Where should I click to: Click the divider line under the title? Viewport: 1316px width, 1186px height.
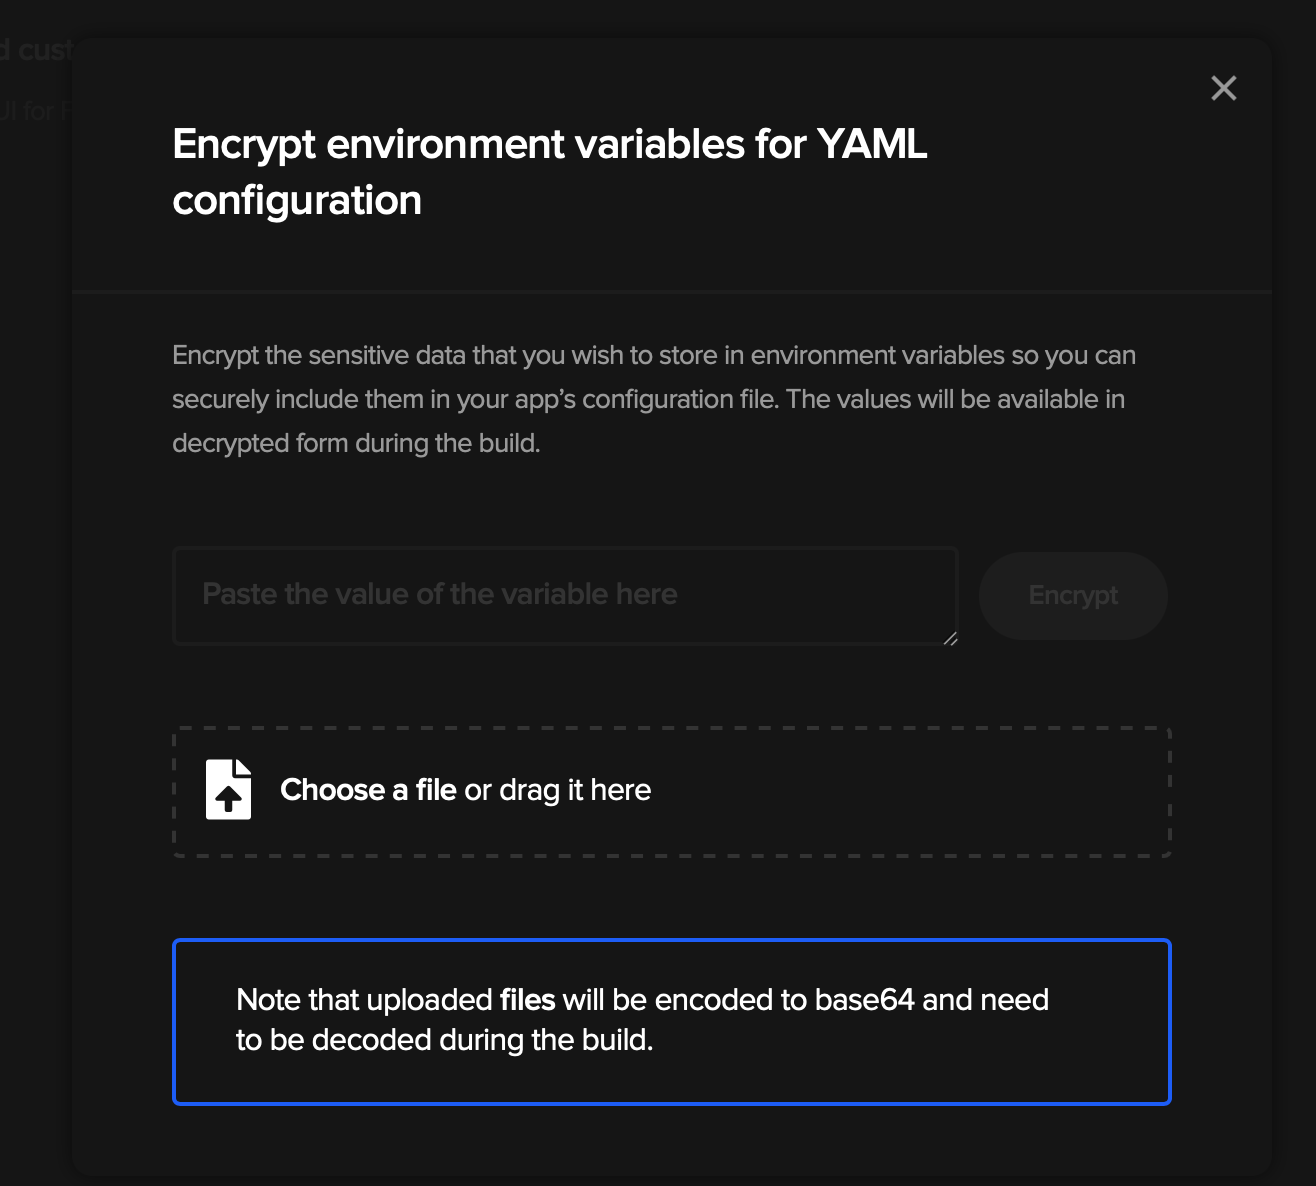672,291
